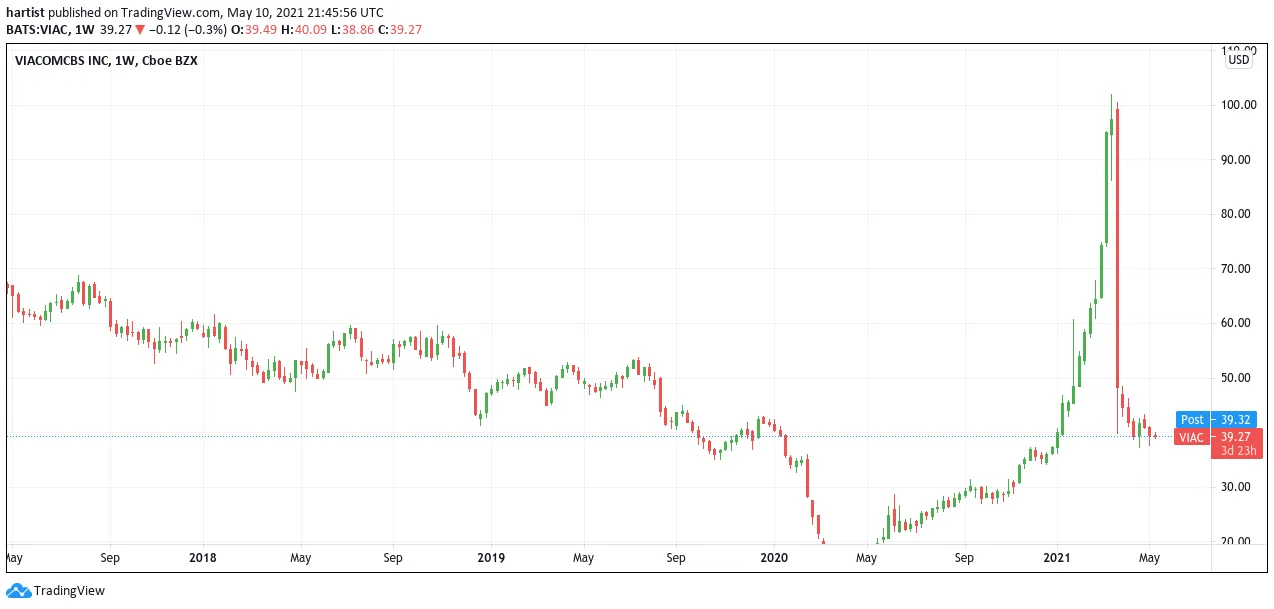Click the 2020 time axis label
This screenshot has height=609, width=1274.
click(x=775, y=557)
